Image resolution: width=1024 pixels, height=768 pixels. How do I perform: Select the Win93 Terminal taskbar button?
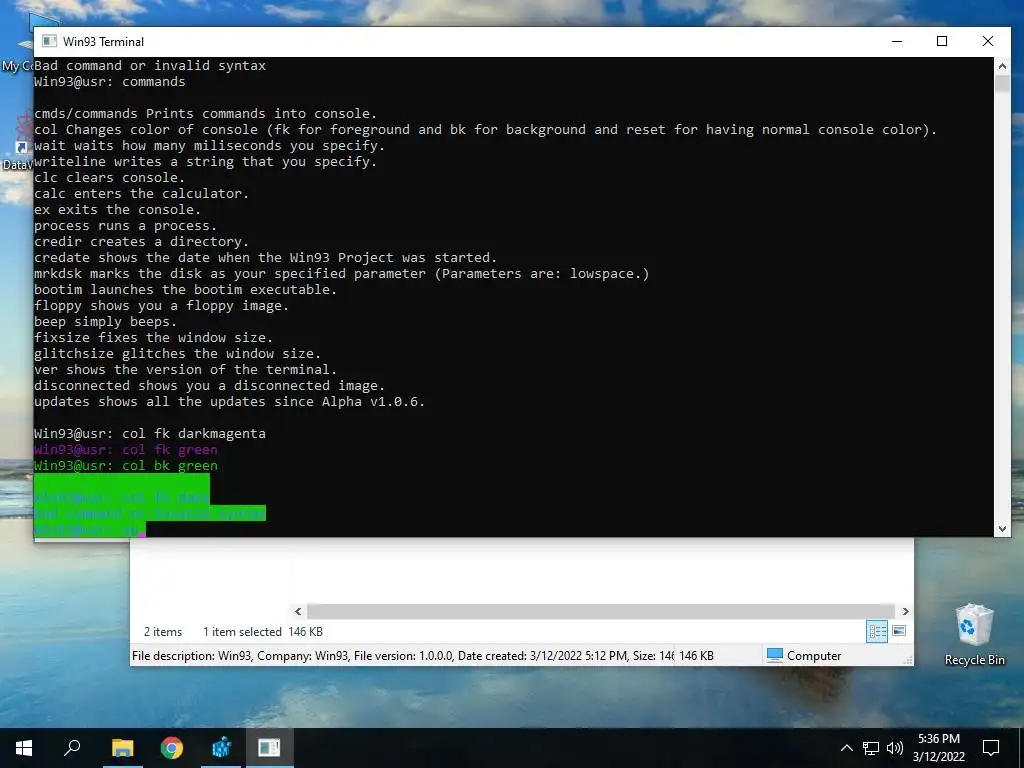click(269, 748)
